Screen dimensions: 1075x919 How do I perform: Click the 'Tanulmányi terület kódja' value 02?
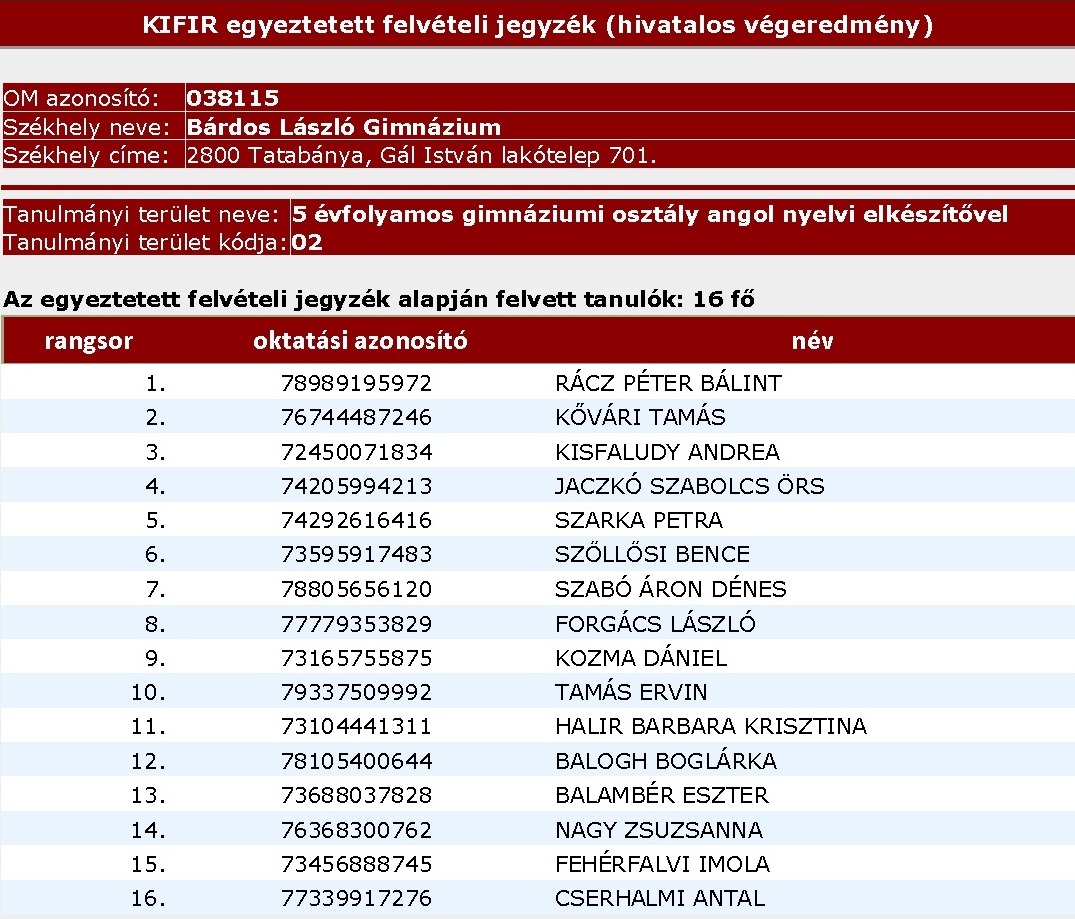tap(308, 242)
